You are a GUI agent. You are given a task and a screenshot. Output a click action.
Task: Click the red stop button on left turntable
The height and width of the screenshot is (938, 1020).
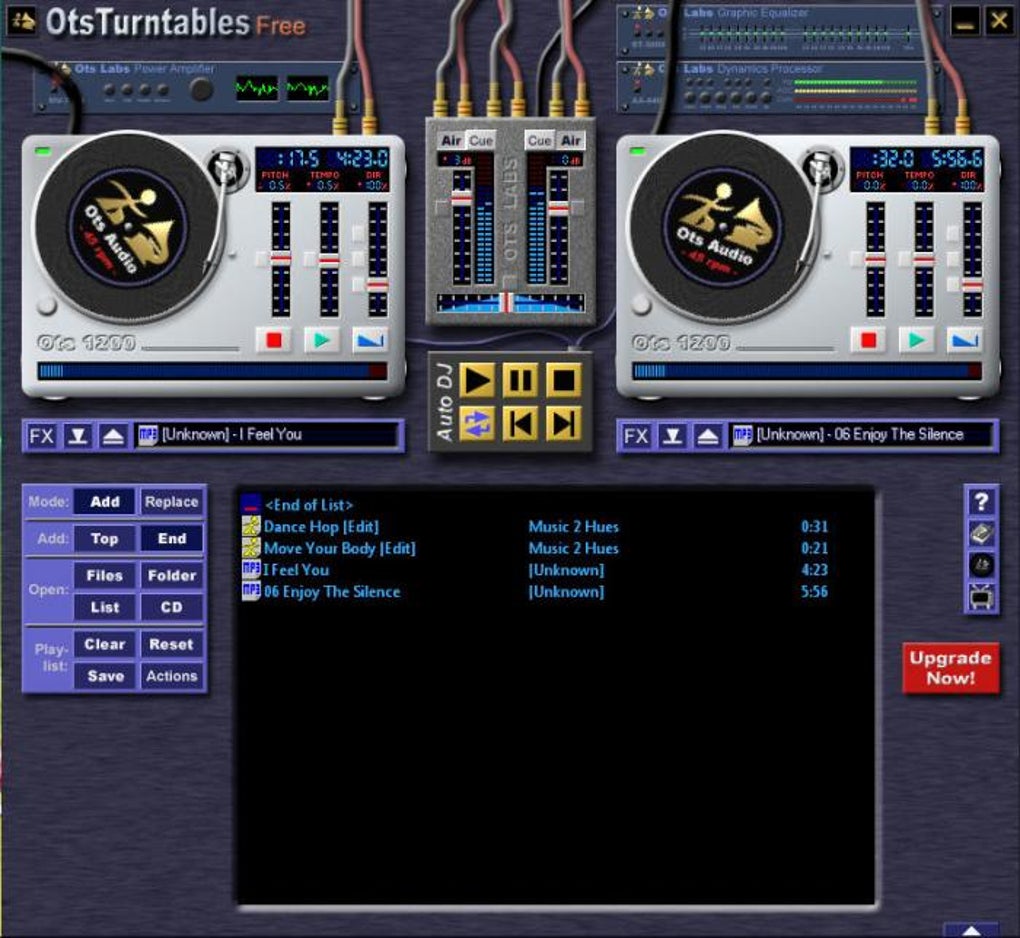tap(274, 340)
